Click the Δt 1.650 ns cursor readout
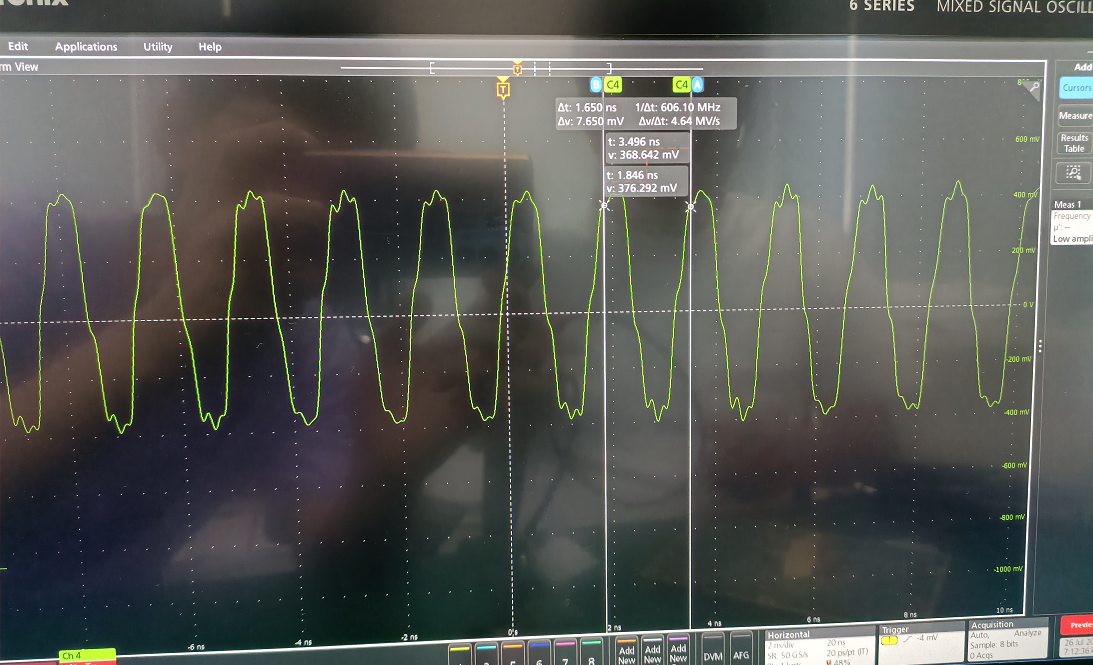1093x665 pixels. 587,107
